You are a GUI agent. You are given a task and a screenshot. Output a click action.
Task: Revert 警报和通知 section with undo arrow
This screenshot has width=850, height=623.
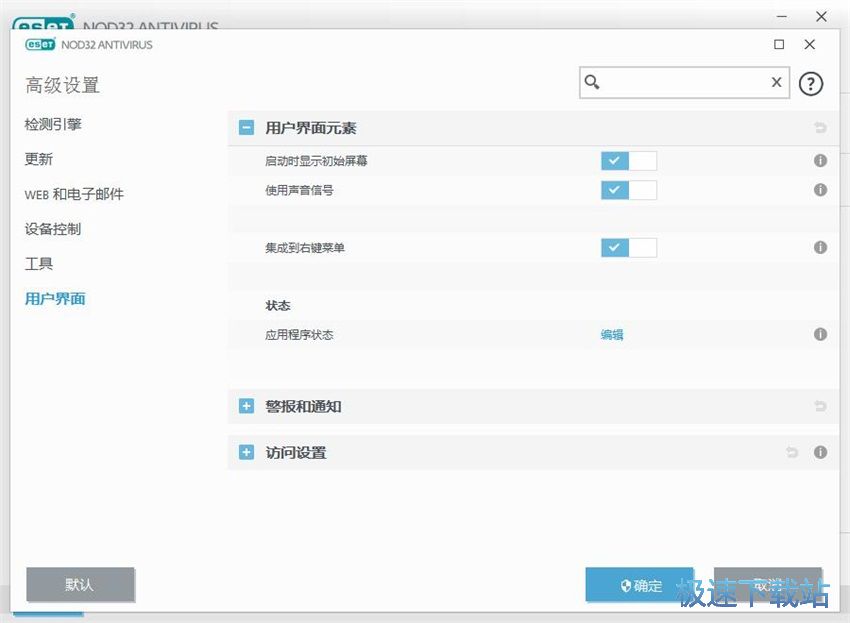tap(820, 406)
